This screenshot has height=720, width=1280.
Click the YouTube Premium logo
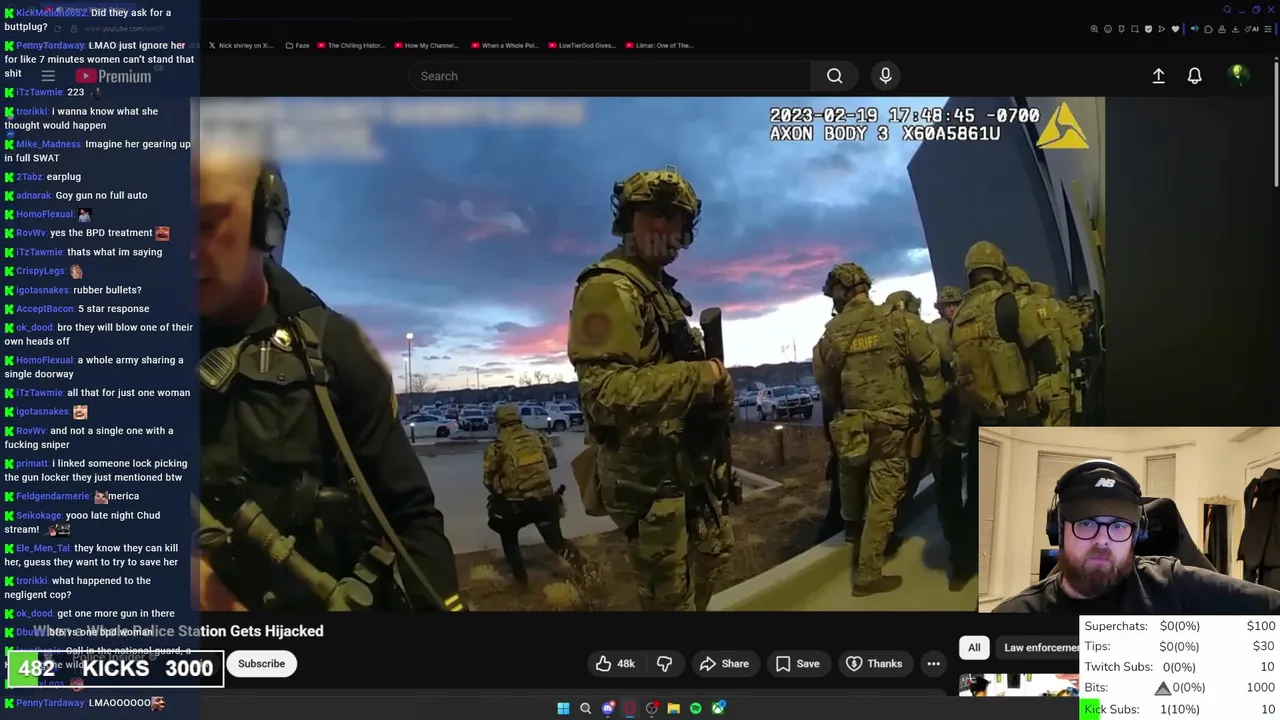(113, 76)
